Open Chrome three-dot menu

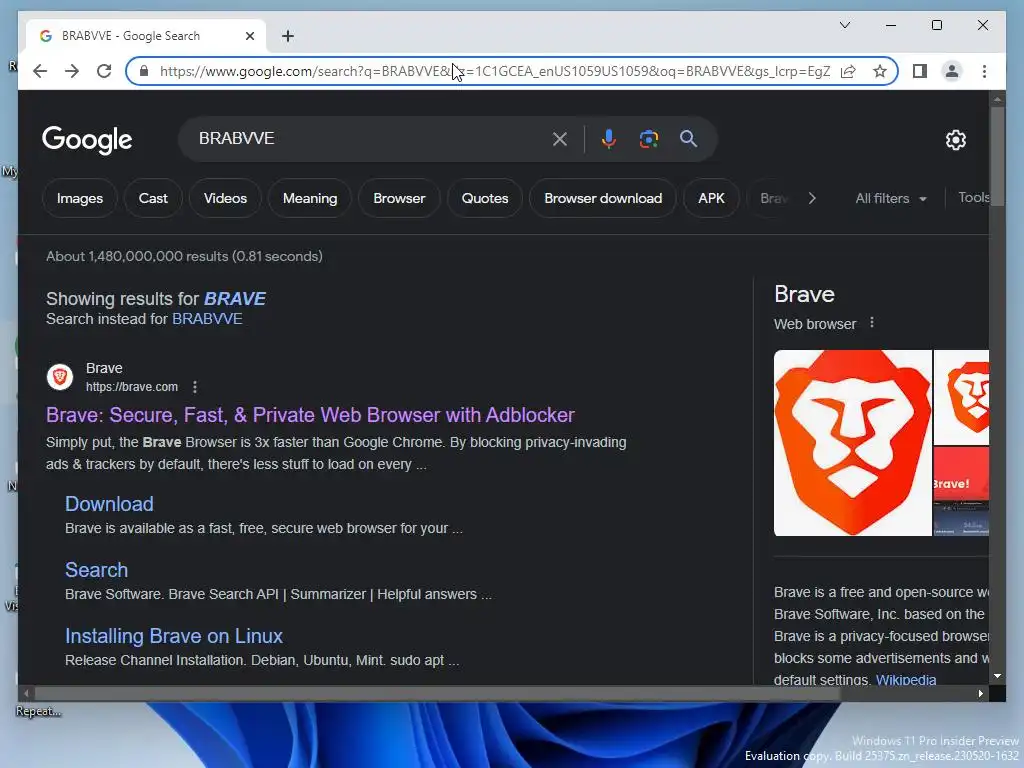coord(984,71)
